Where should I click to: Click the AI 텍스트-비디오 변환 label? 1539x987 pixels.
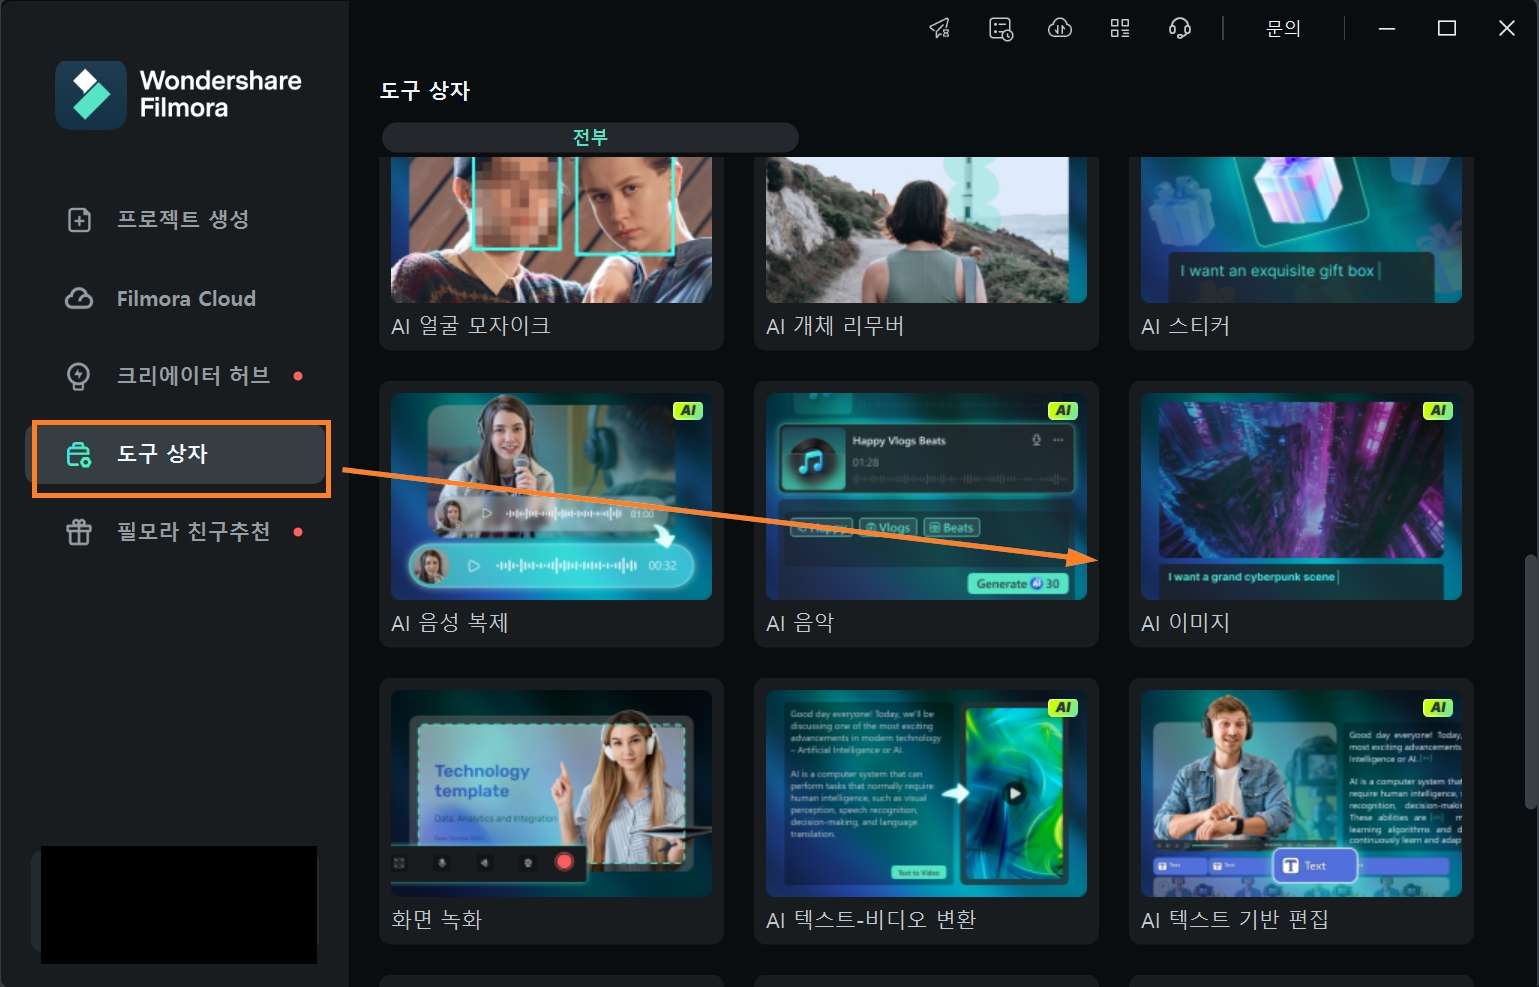pyautogui.click(x=871, y=920)
